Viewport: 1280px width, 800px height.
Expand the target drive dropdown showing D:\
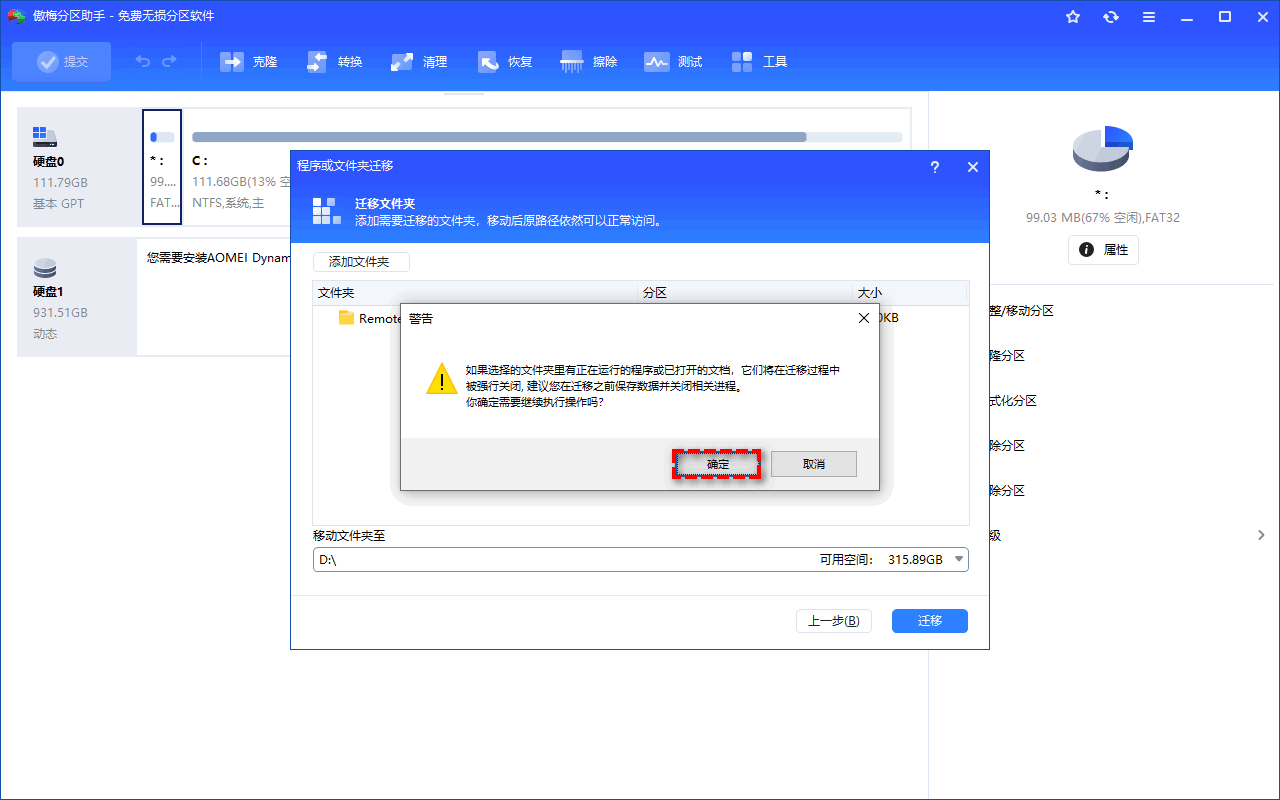click(x=958, y=559)
